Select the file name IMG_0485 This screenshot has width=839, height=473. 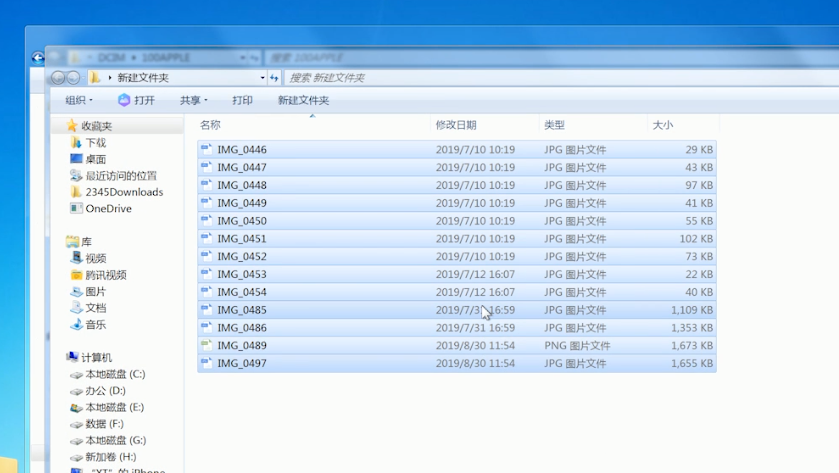pos(242,310)
